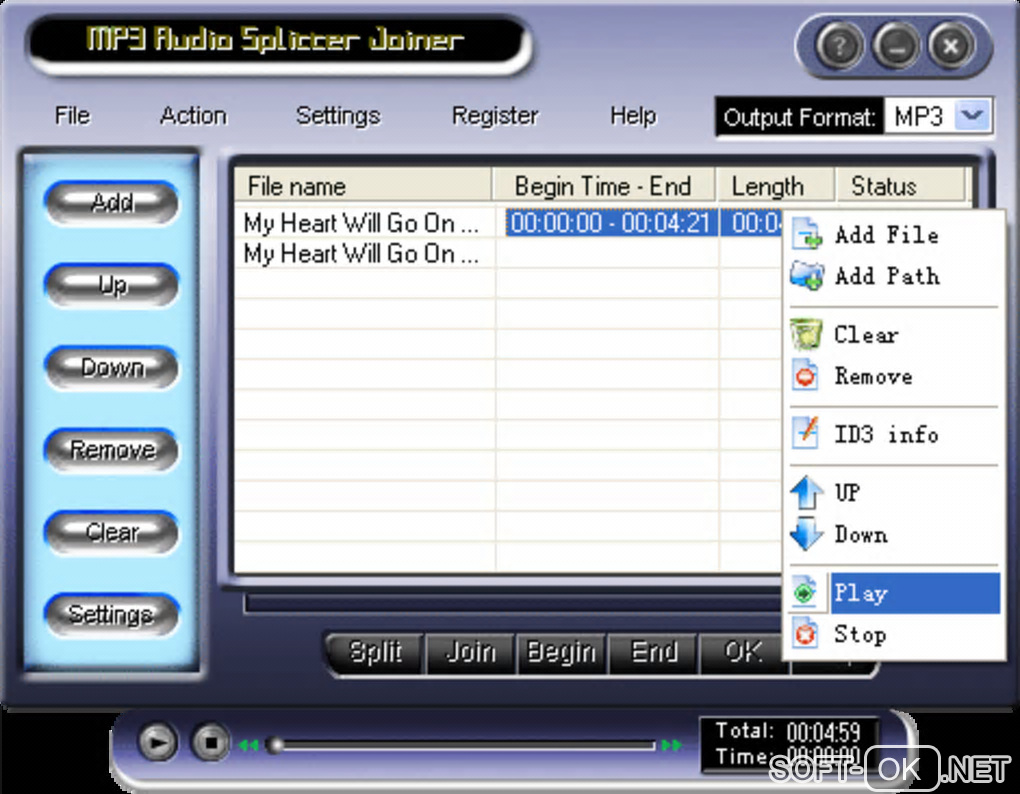The image size is (1020, 794).
Task: Click the Length column header
Action: [x=775, y=187]
